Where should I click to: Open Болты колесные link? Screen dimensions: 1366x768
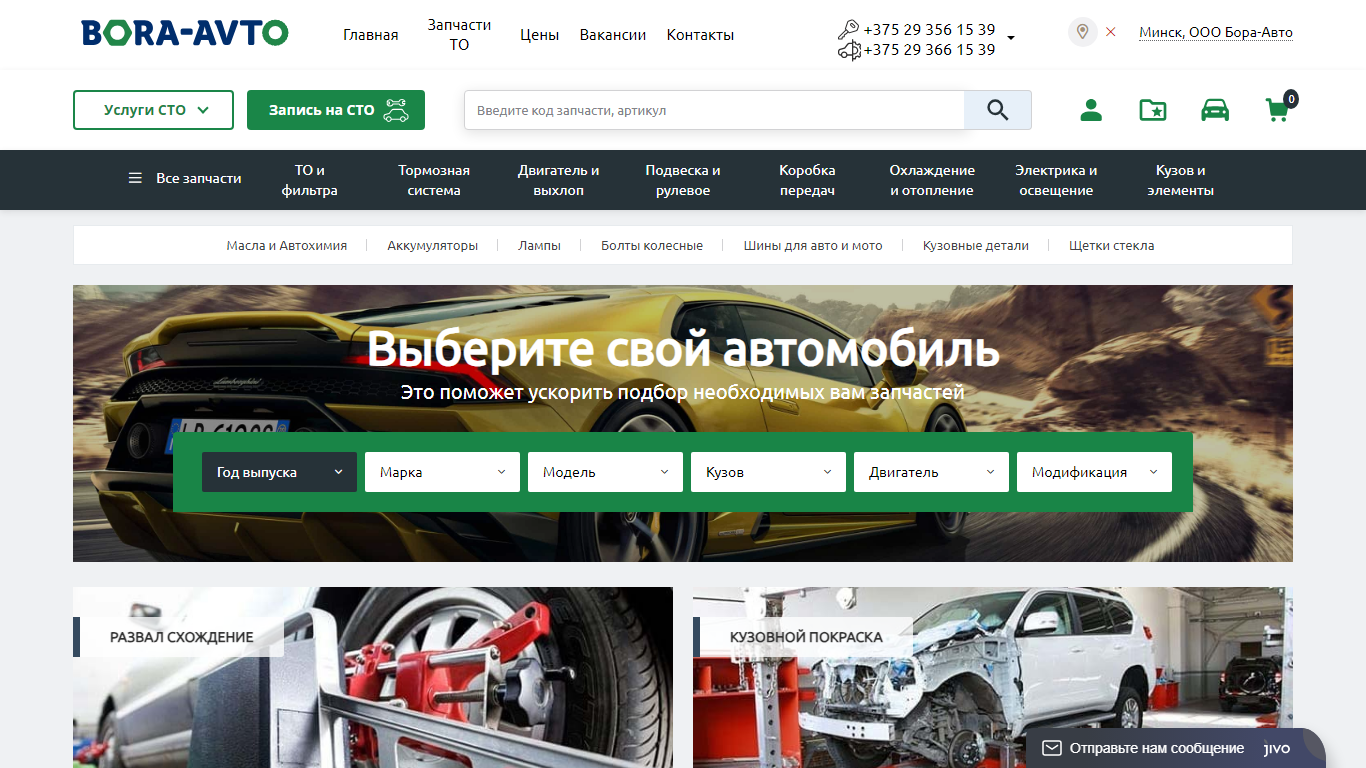click(652, 245)
